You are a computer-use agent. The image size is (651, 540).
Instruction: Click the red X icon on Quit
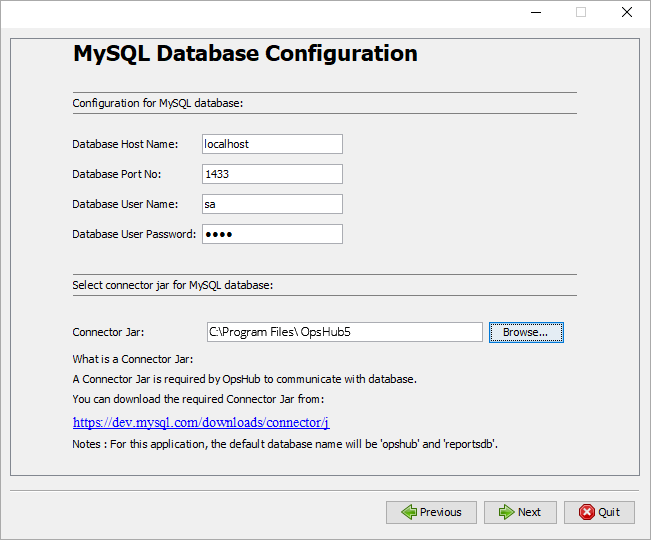pyautogui.click(x=585, y=512)
